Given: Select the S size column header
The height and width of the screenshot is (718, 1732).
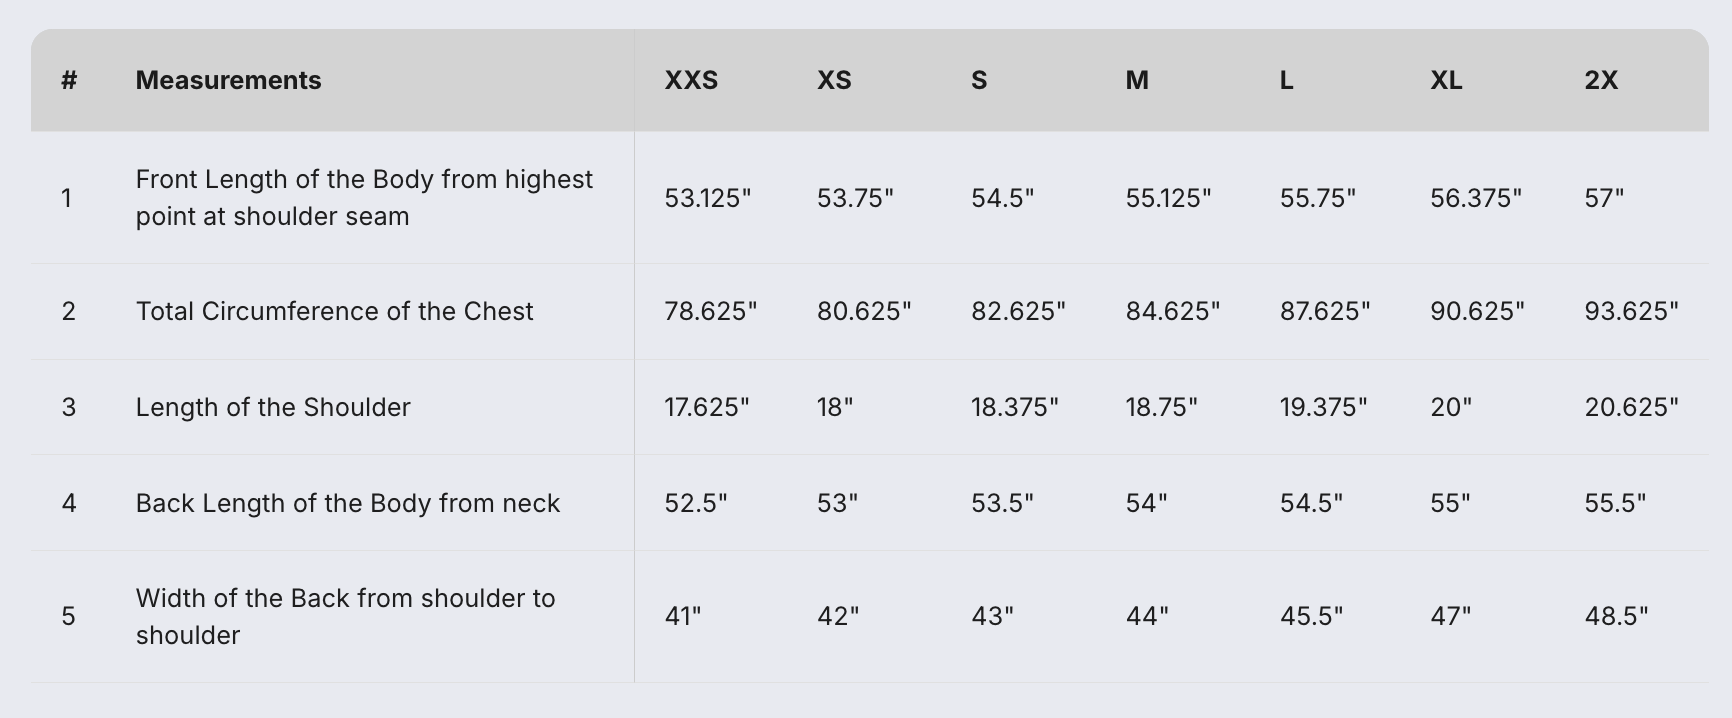Looking at the screenshot, I should coord(979,80).
